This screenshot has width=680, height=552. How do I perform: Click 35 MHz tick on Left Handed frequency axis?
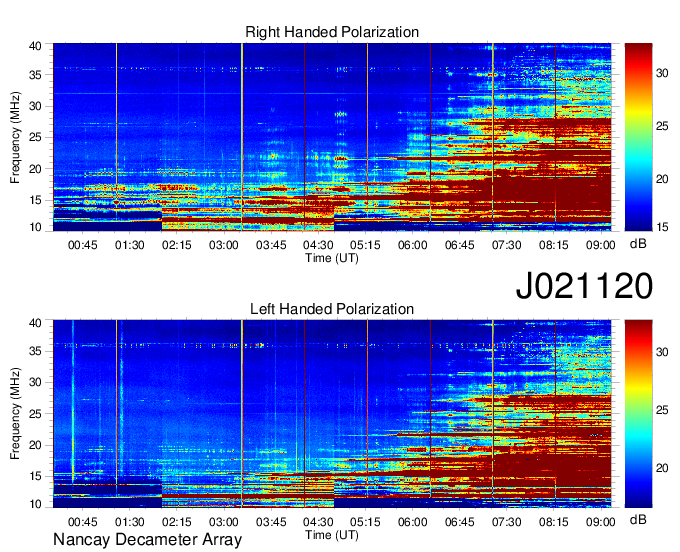click(36, 351)
